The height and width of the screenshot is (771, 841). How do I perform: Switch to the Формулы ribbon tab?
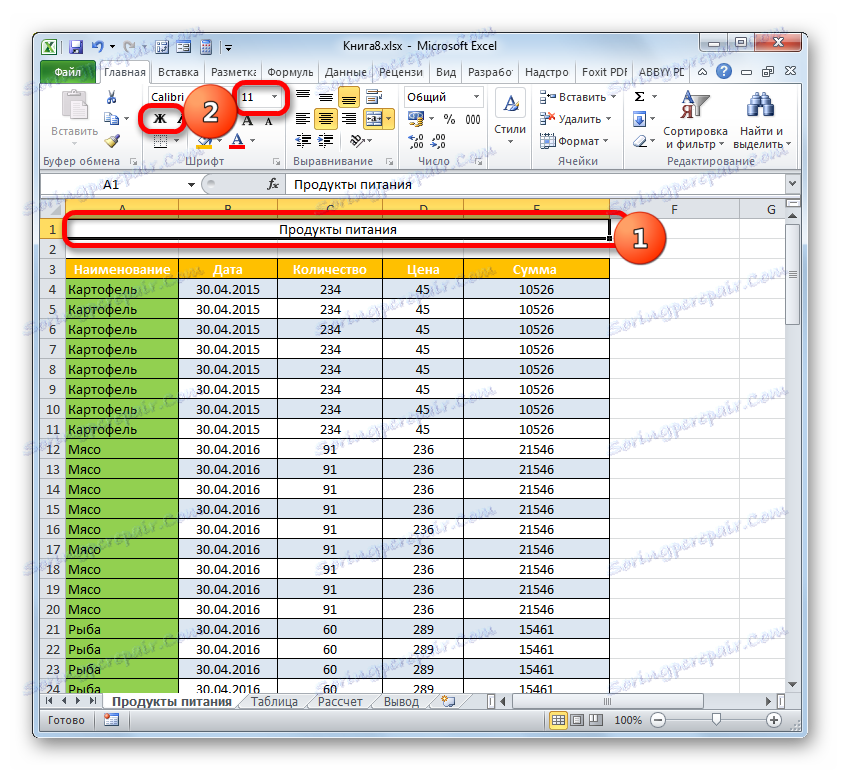290,72
